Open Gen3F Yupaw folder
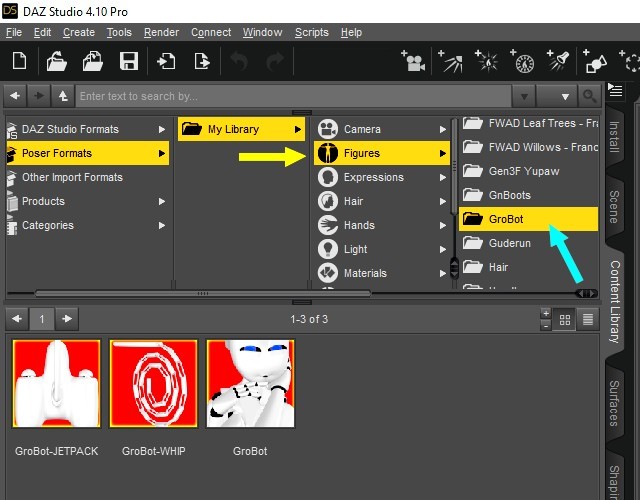Screen dimensions: 640x500 [x=529, y=171]
